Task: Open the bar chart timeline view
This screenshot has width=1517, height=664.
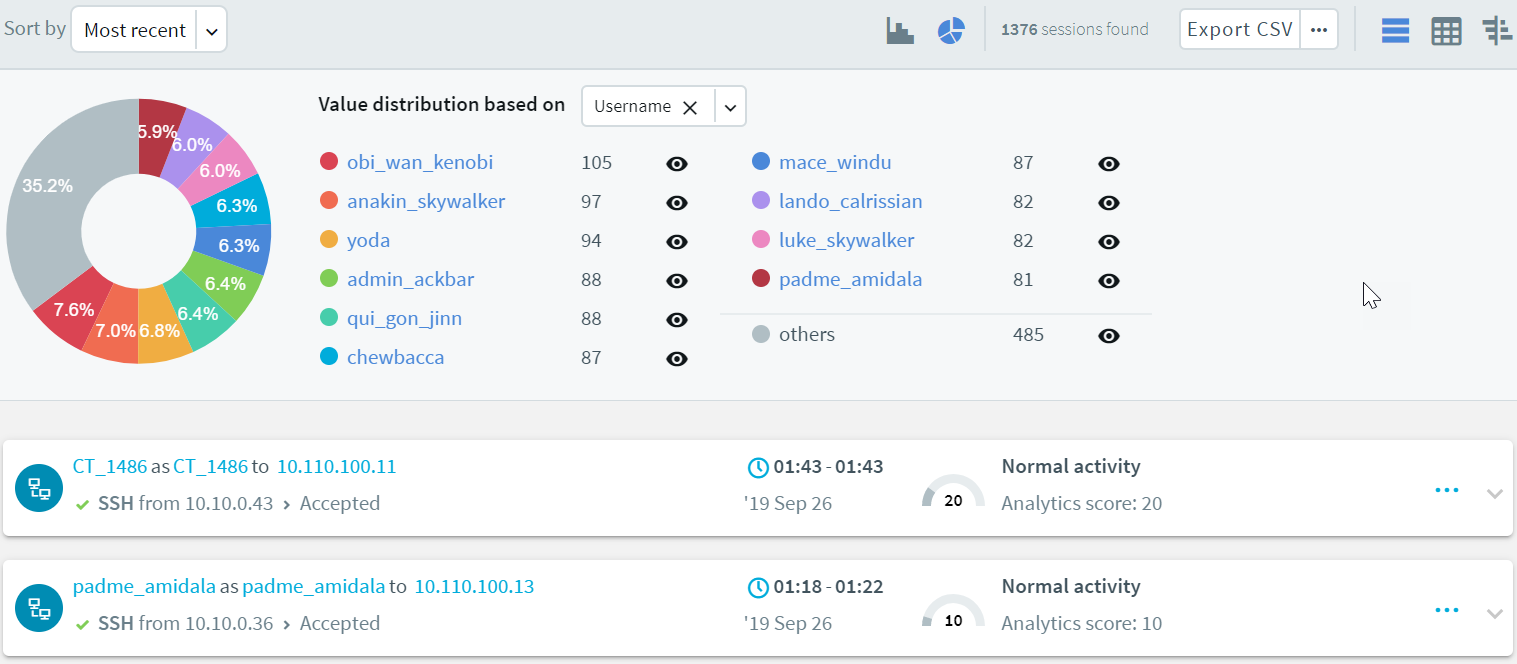Action: 900,31
